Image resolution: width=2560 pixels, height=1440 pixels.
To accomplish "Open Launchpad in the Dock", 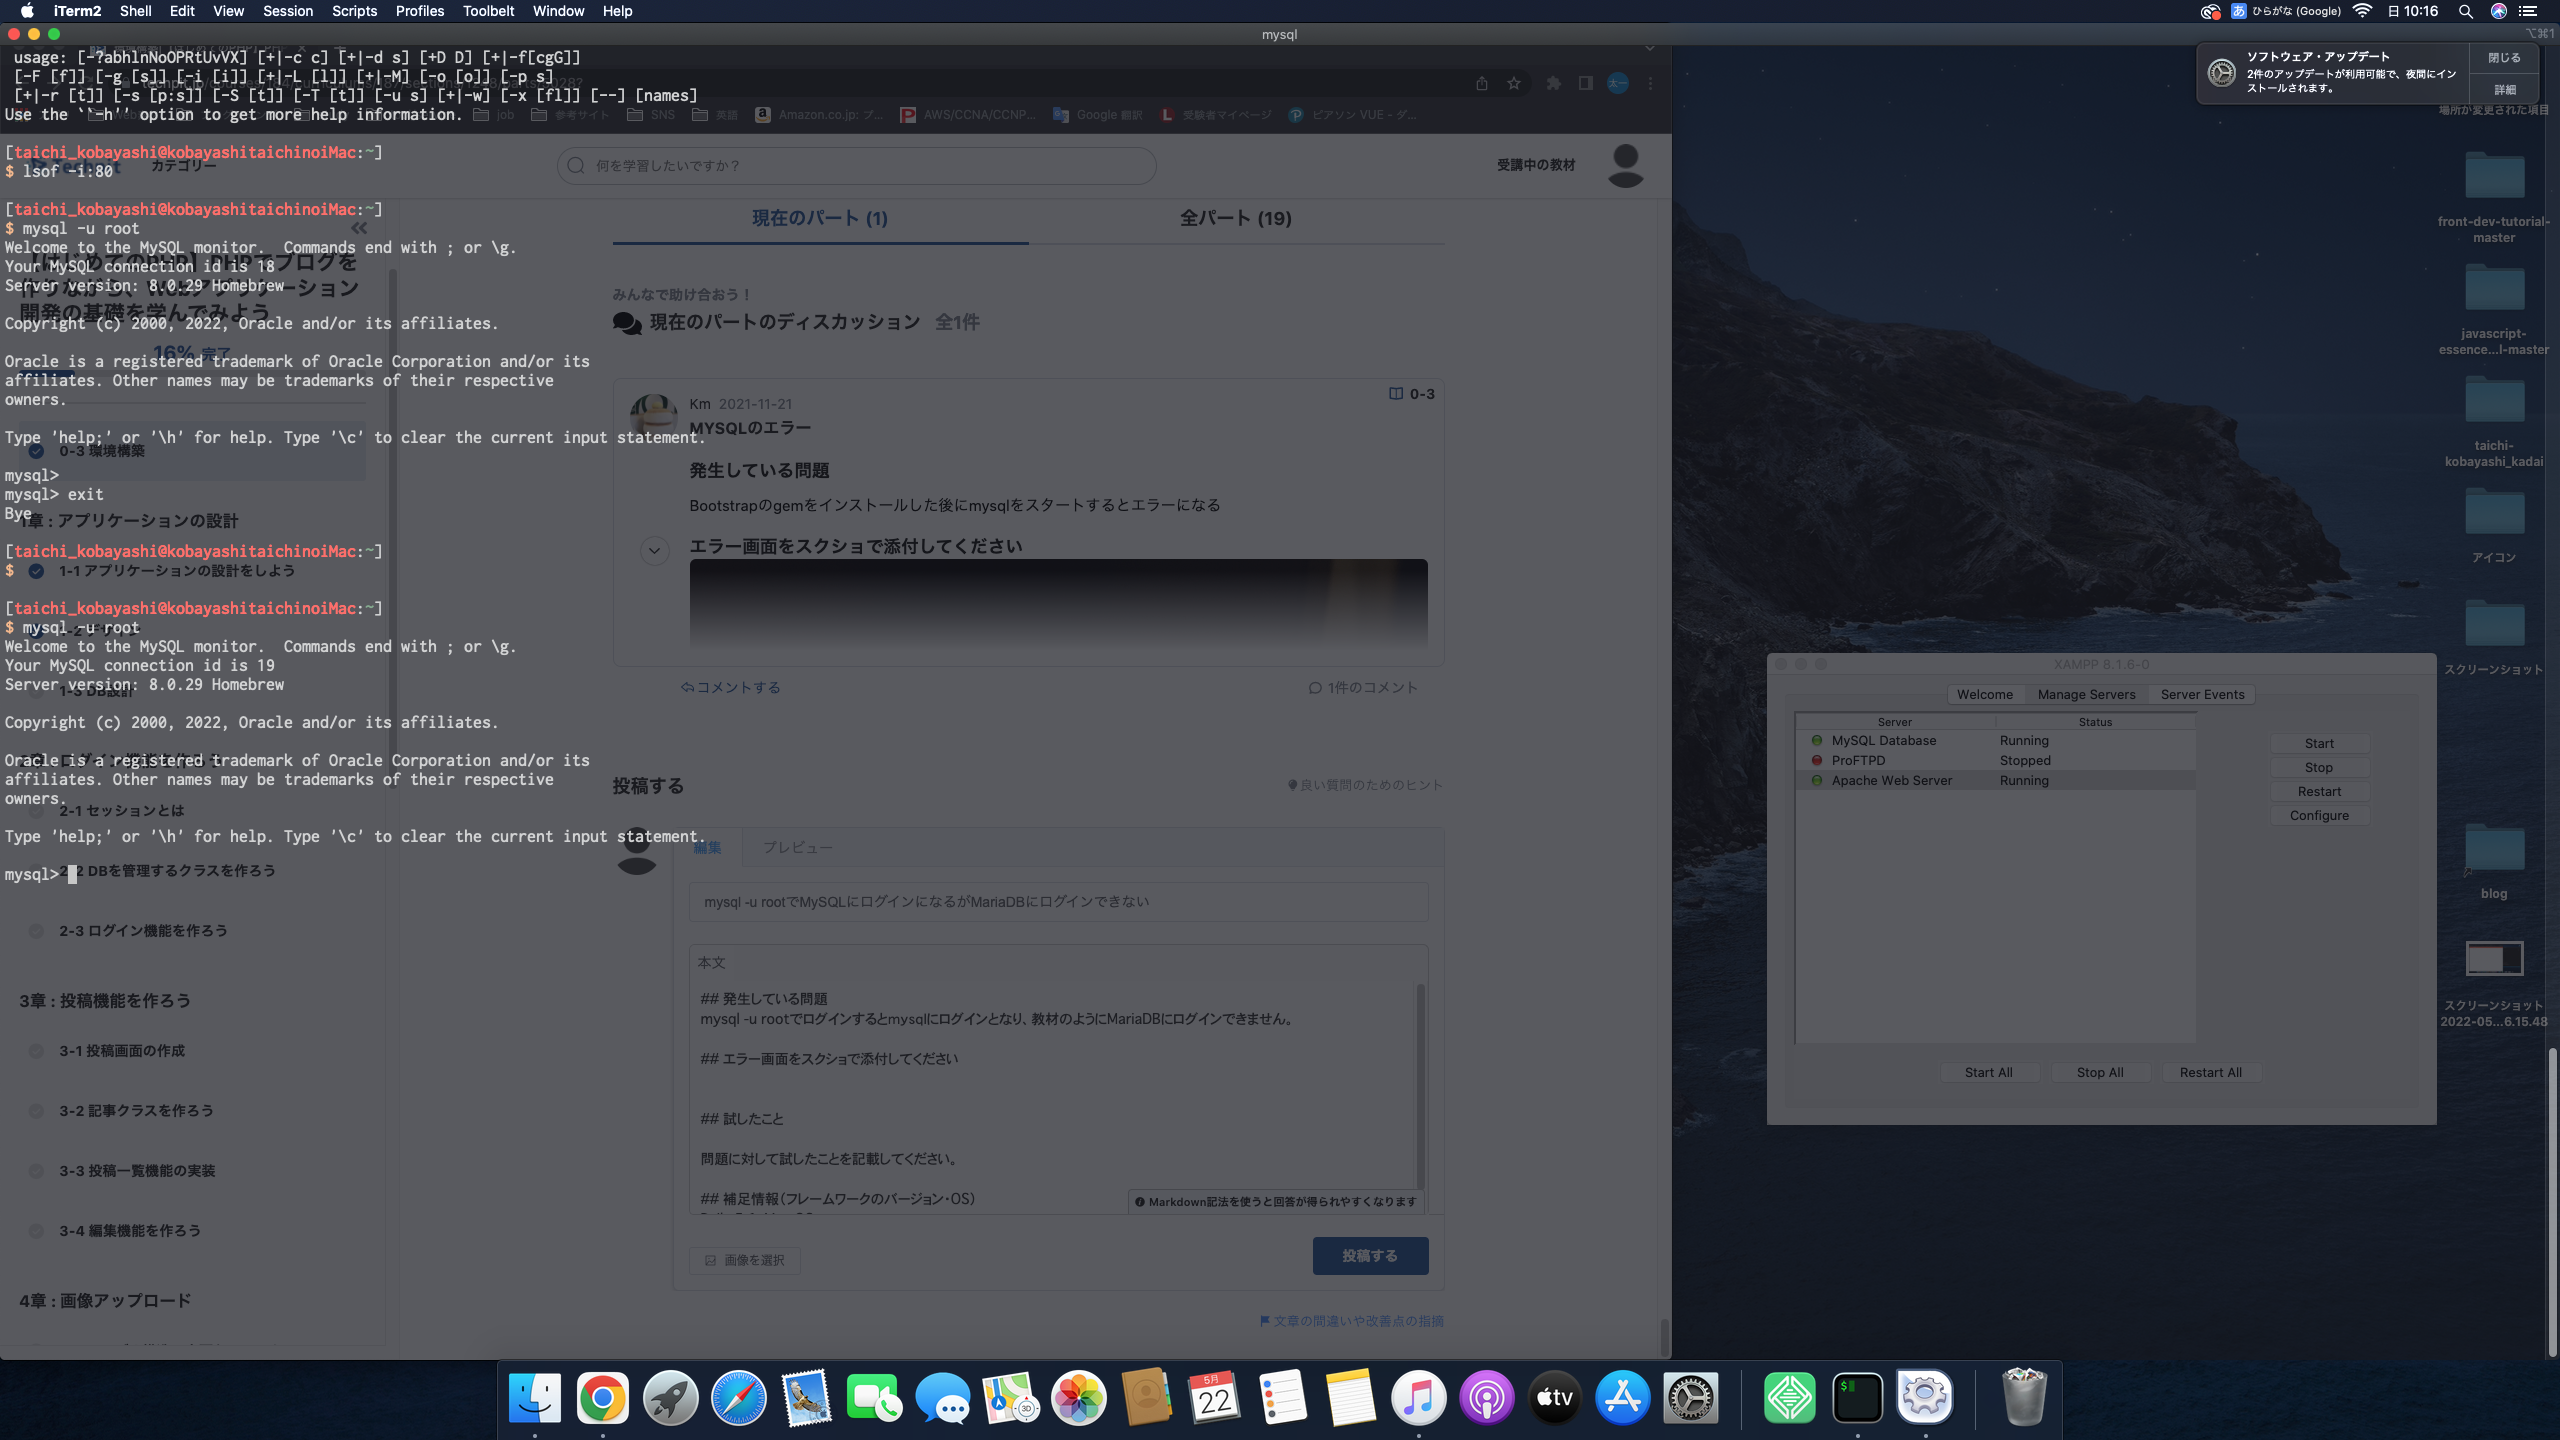I will pyautogui.click(x=670, y=1397).
